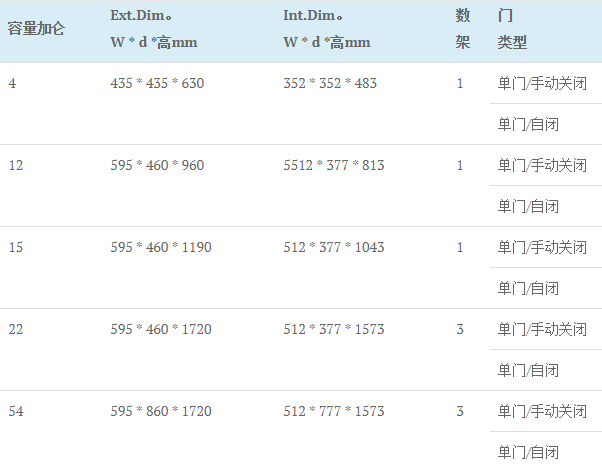
Task: Select the 595 * 460 * 1190 cell
Action: point(161,247)
